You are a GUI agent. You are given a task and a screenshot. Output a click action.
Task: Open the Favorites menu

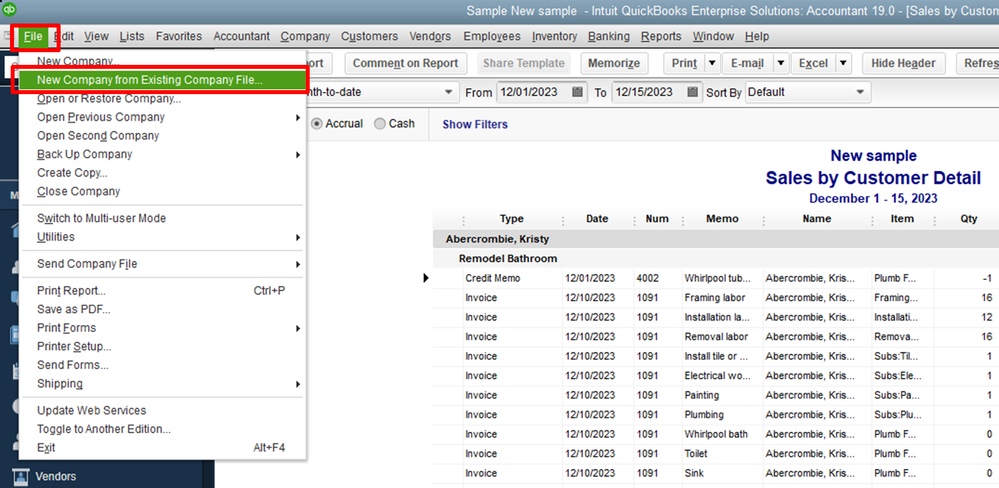pyautogui.click(x=179, y=36)
